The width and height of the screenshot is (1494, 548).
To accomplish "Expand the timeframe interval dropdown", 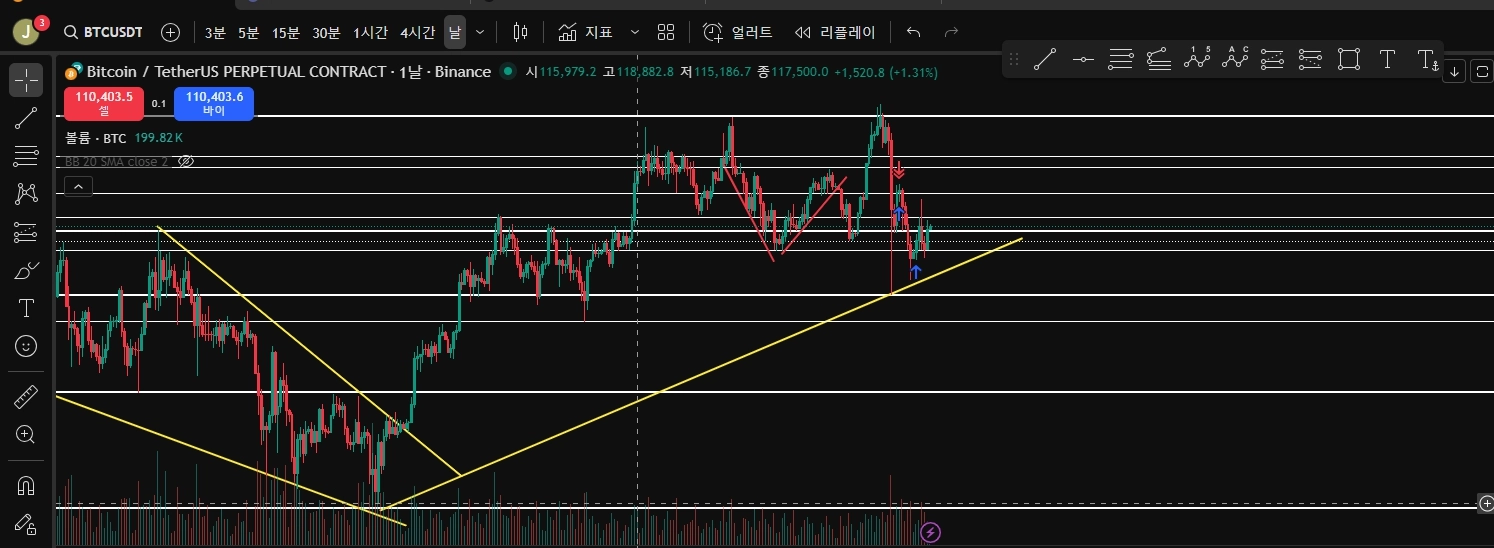I will point(480,32).
